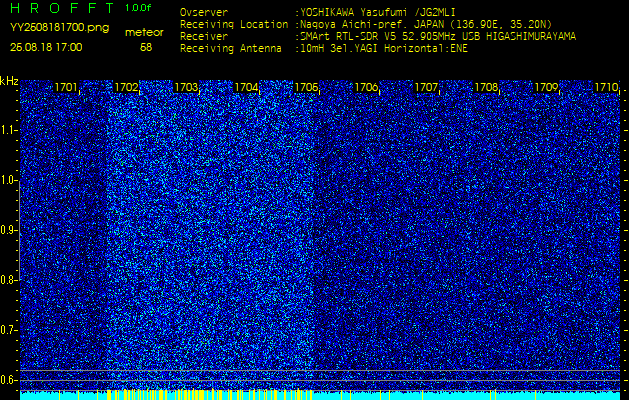629x400 pixels.
Task: Click the Receiver value SMArt RTL-SDR V5
Action: click(x=348, y=37)
